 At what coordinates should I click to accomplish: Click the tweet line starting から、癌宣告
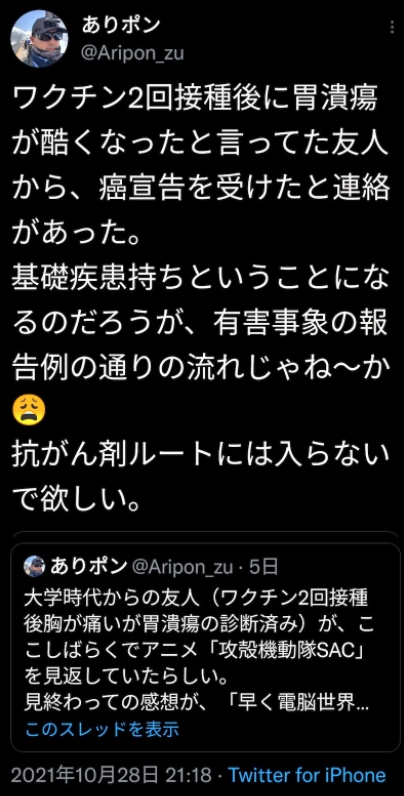pos(200,189)
